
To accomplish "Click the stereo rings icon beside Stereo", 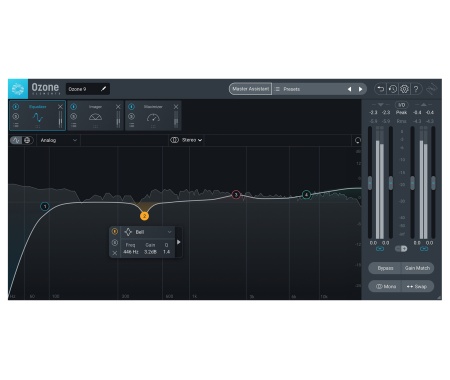I will [x=174, y=140].
